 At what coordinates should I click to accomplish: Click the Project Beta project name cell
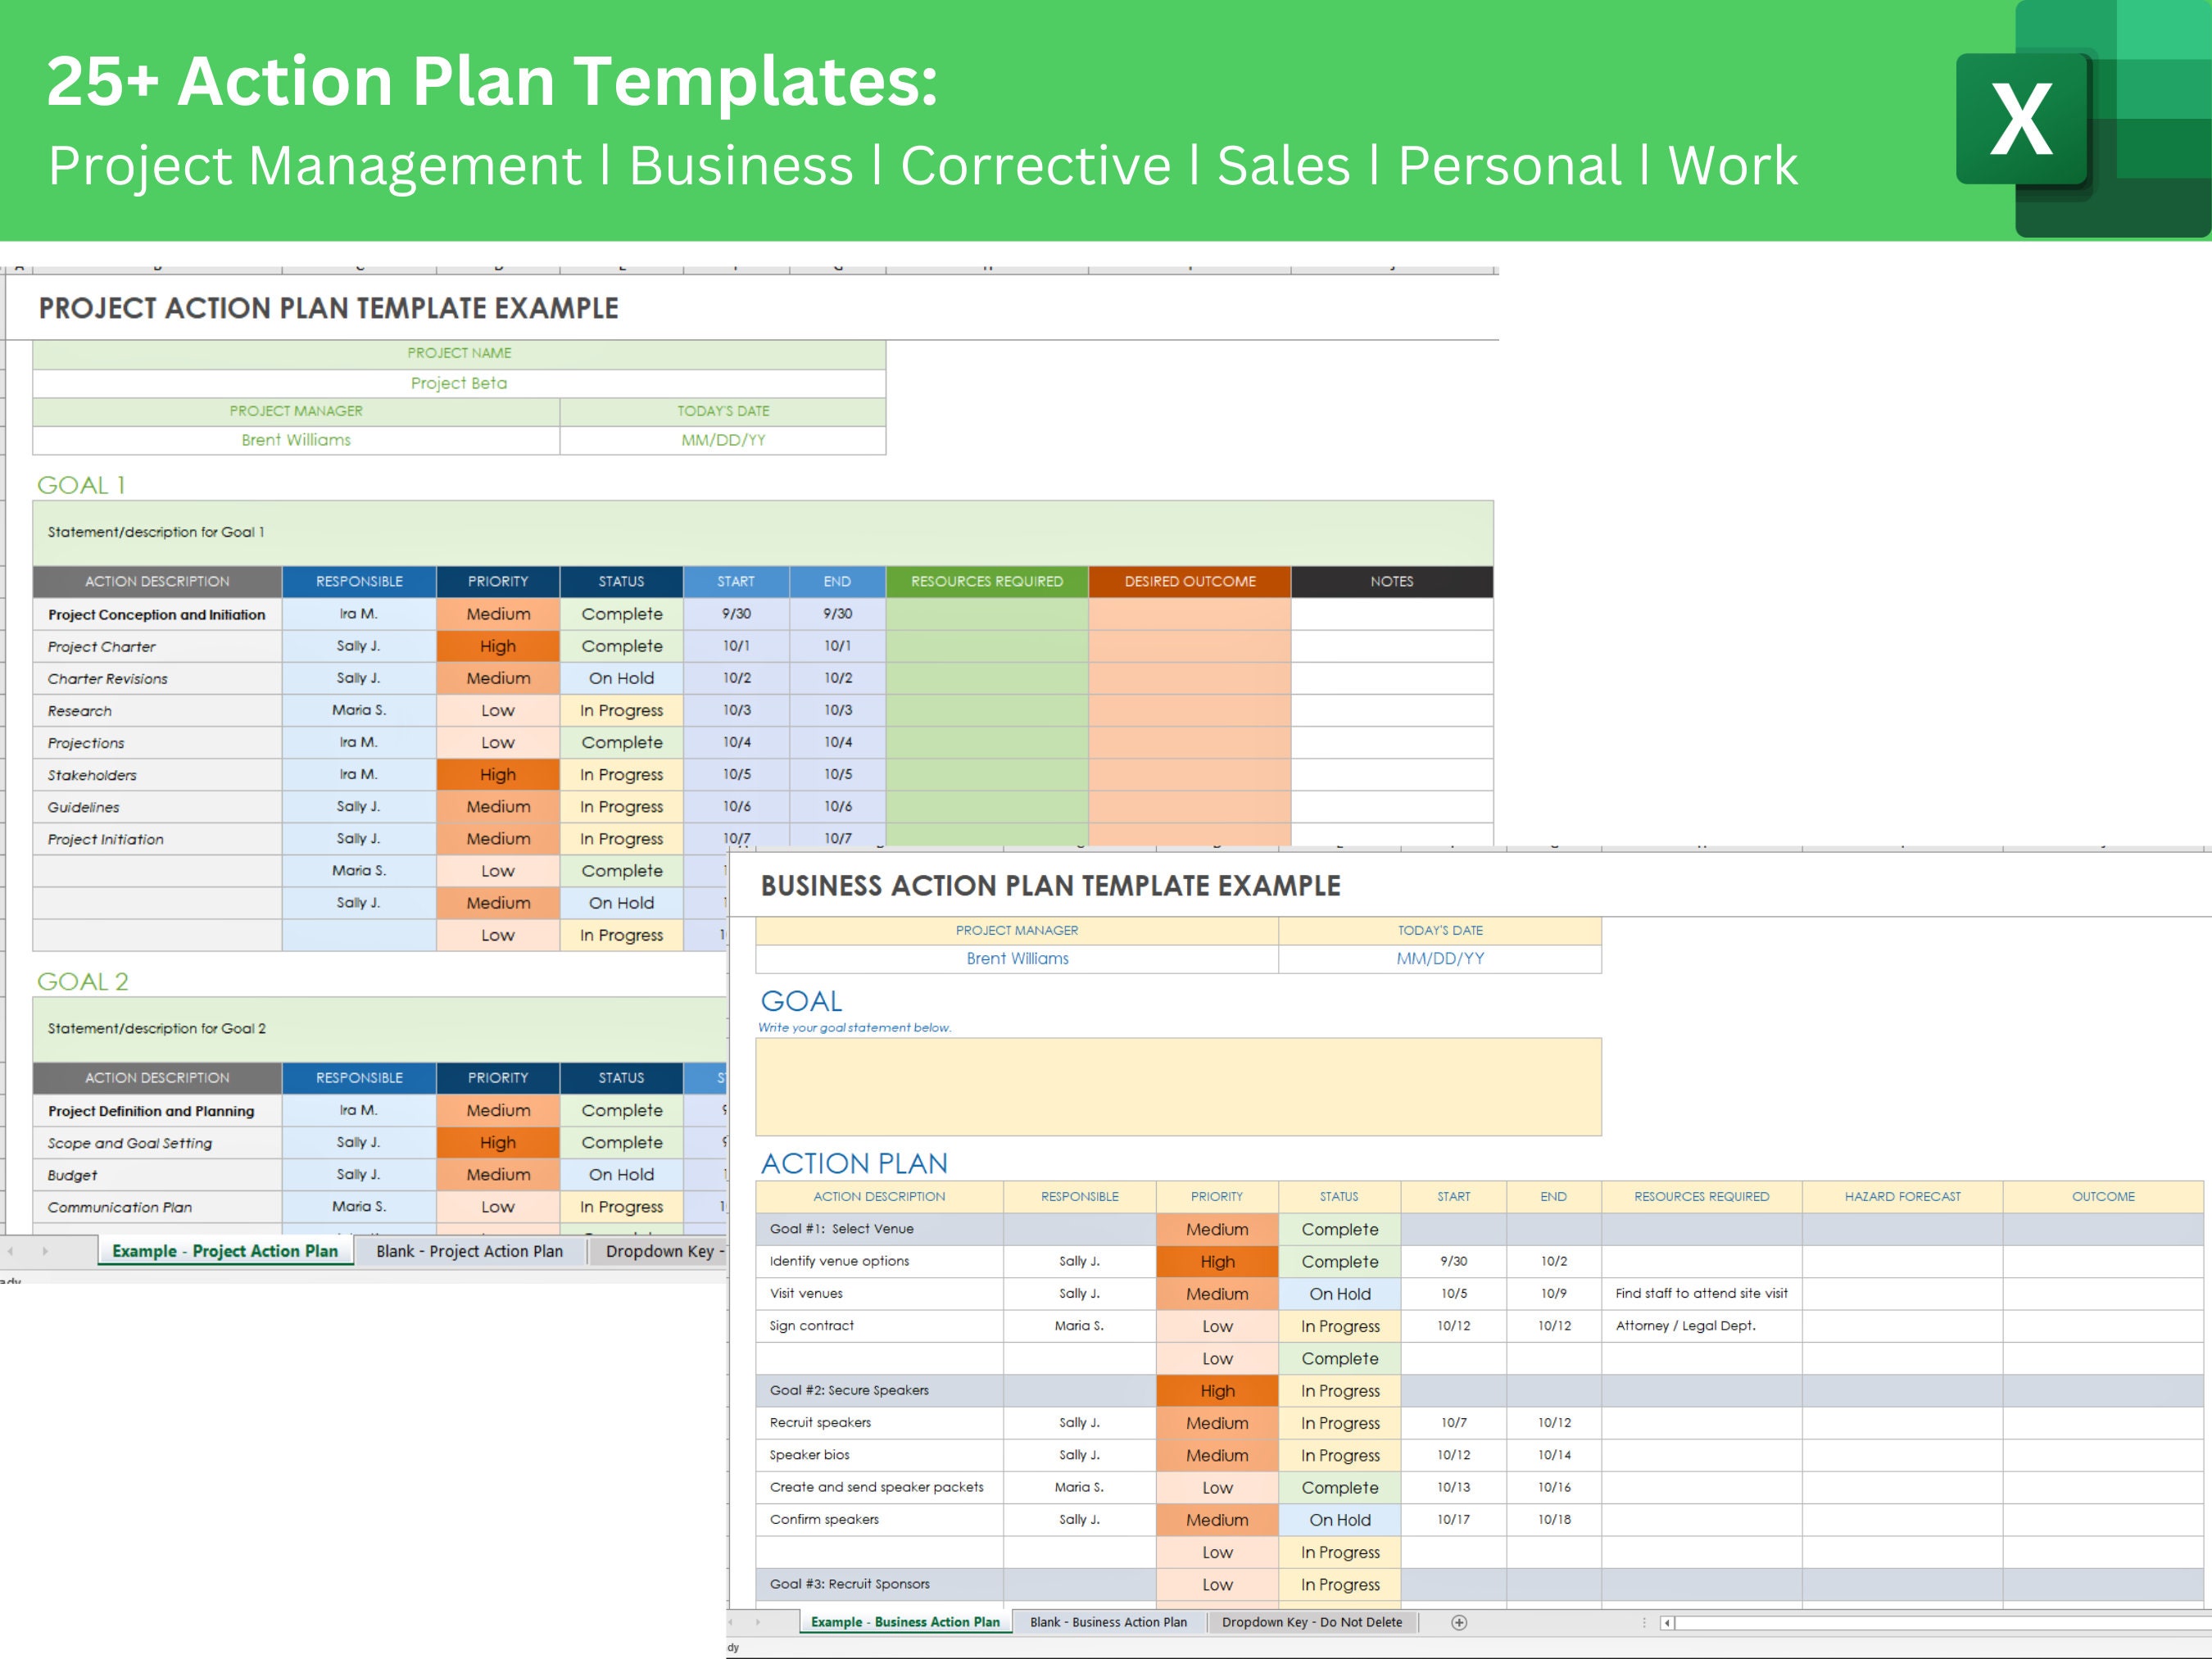click(459, 383)
